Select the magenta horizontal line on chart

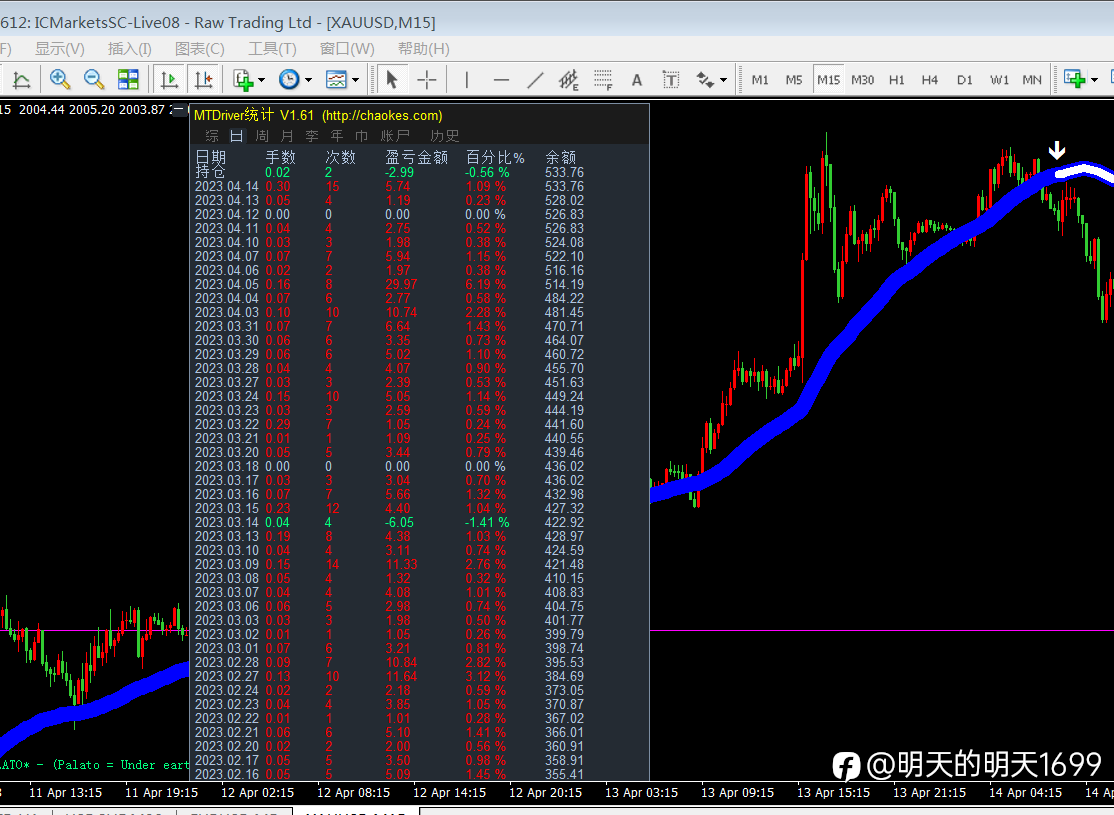881,630
